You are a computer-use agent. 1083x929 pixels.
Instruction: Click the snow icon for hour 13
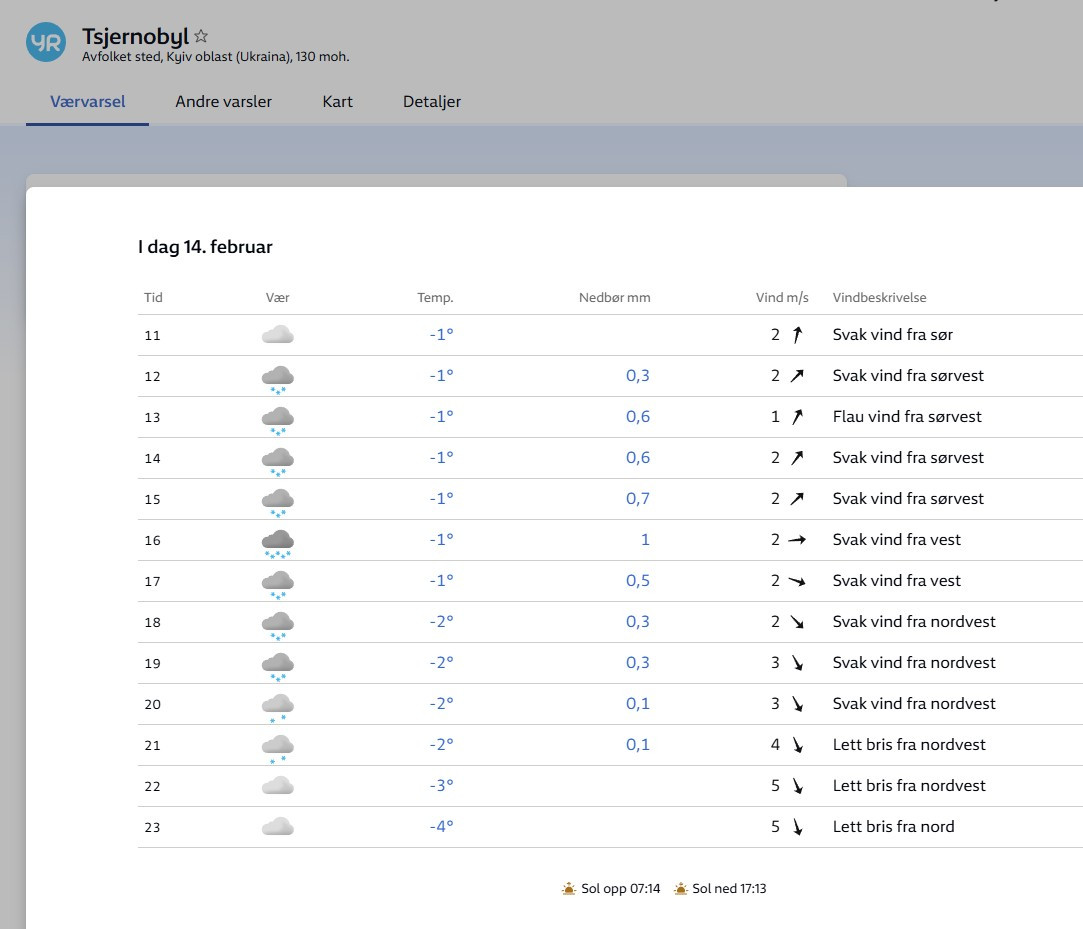click(278, 420)
